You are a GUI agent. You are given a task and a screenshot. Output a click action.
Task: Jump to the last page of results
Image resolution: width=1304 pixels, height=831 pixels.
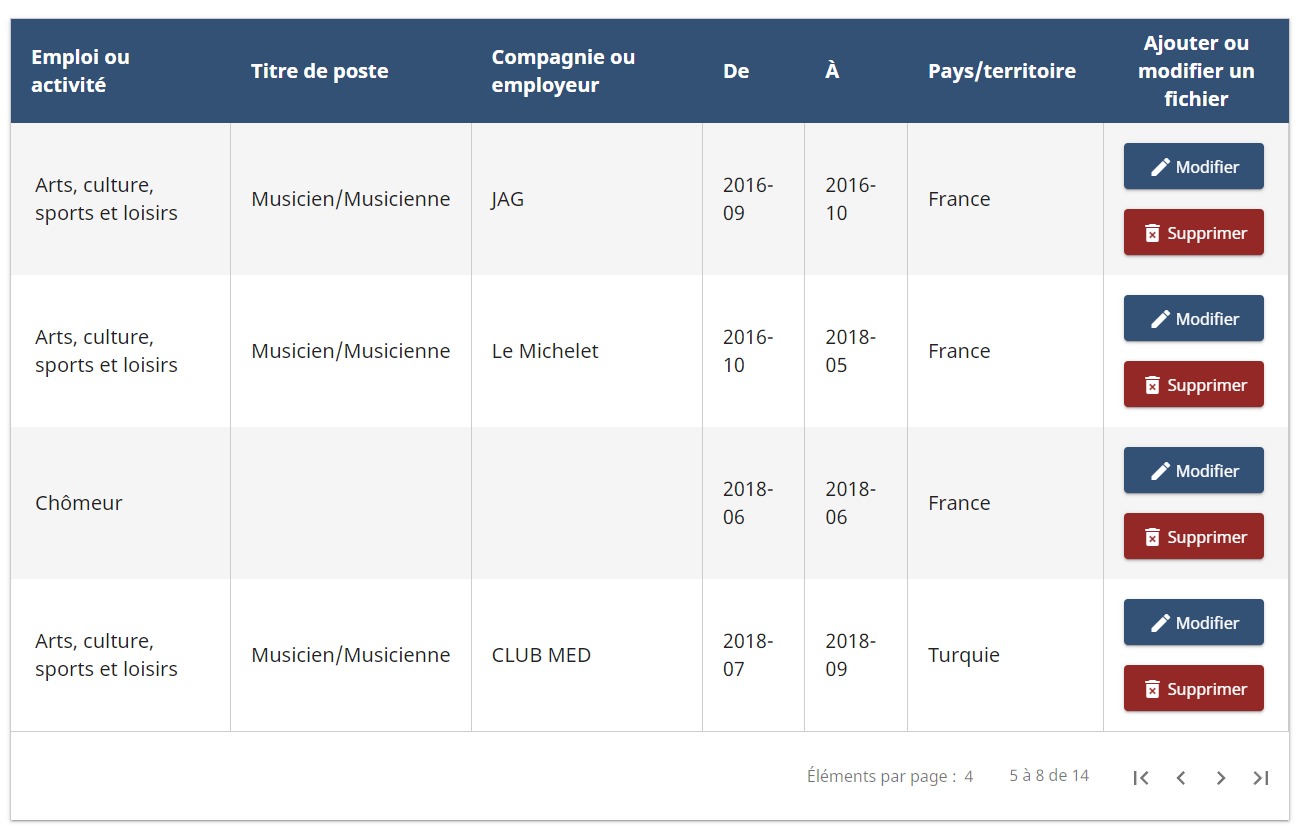point(1261,778)
